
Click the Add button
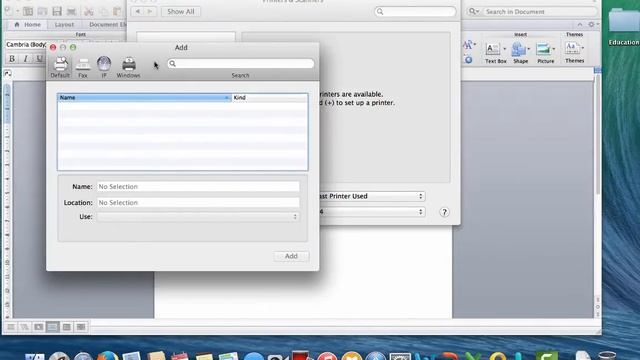click(x=291, y=256)
